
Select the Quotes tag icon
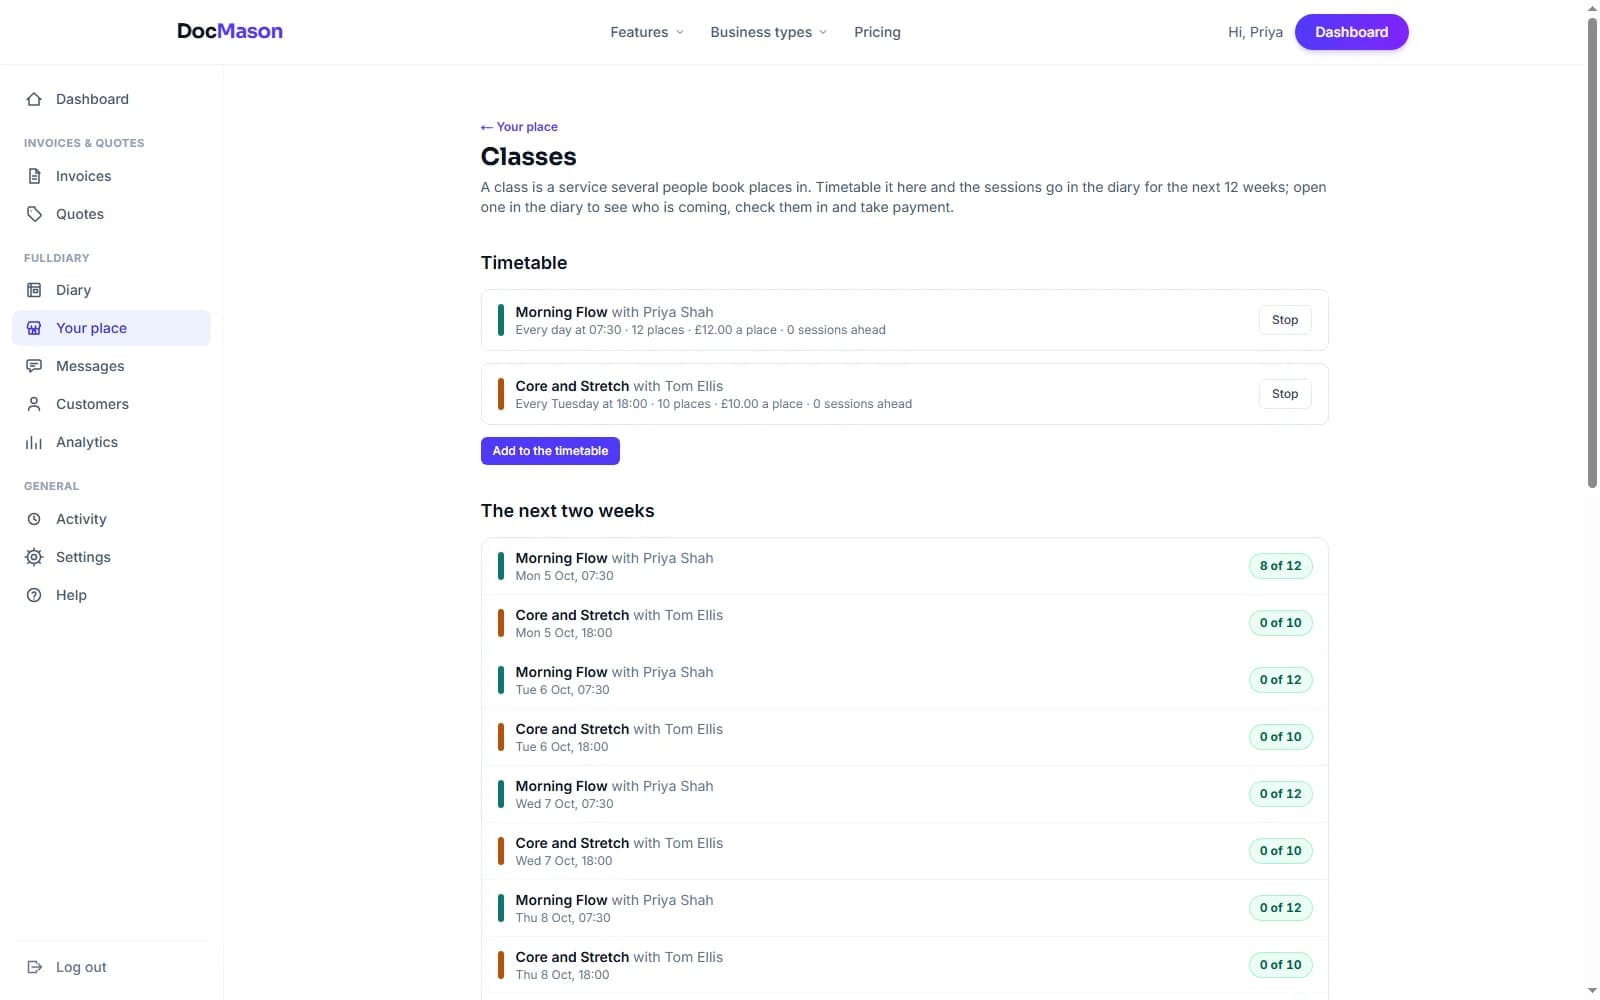tap(34, 214)
